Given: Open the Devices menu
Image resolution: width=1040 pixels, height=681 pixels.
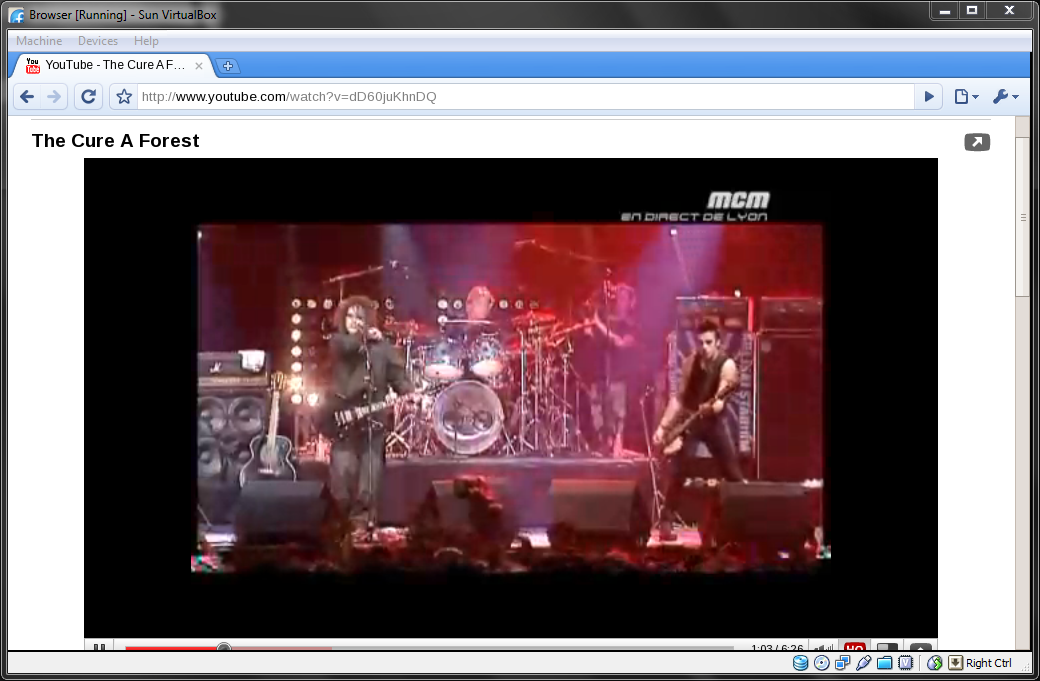Looking at the screenshot, I should click(98, 40).
